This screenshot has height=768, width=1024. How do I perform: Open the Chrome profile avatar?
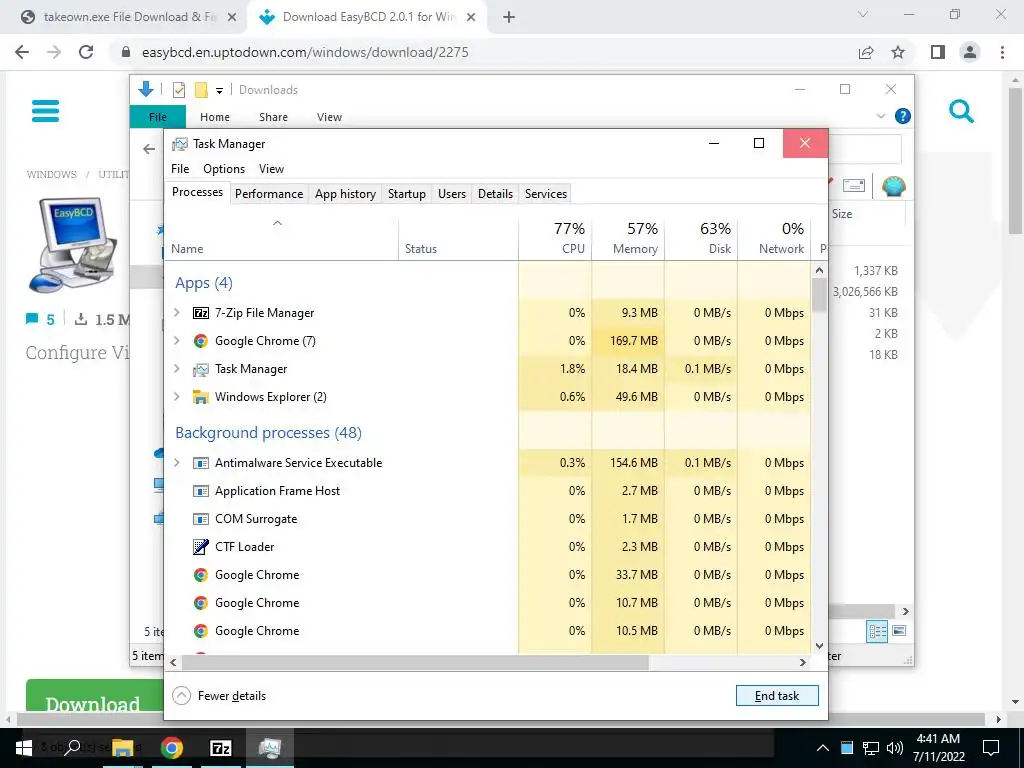[x=970, y=52]
